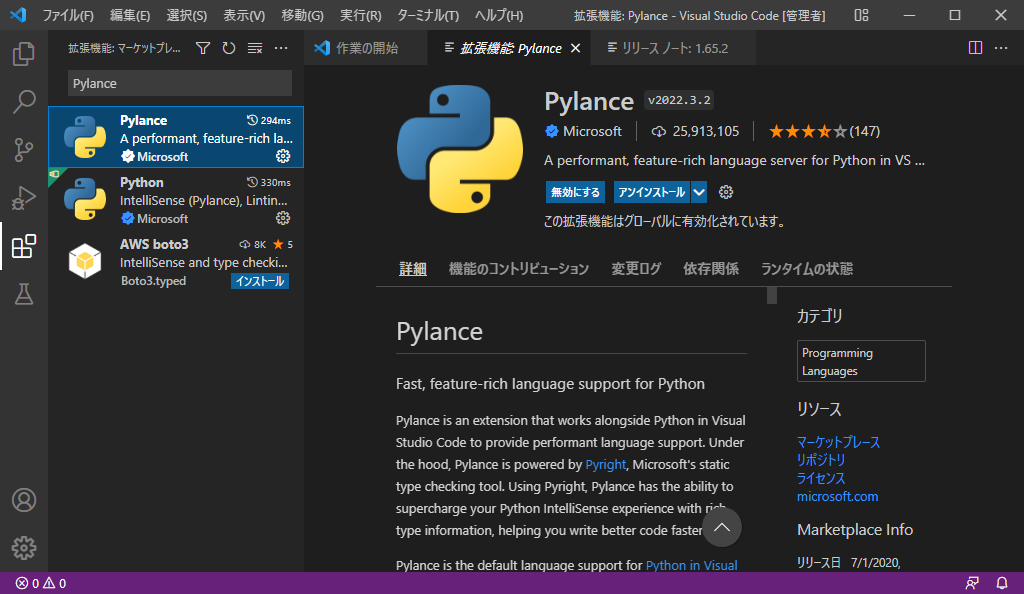Select the 機能のコントリビューション tab

(x=519, y=269)
